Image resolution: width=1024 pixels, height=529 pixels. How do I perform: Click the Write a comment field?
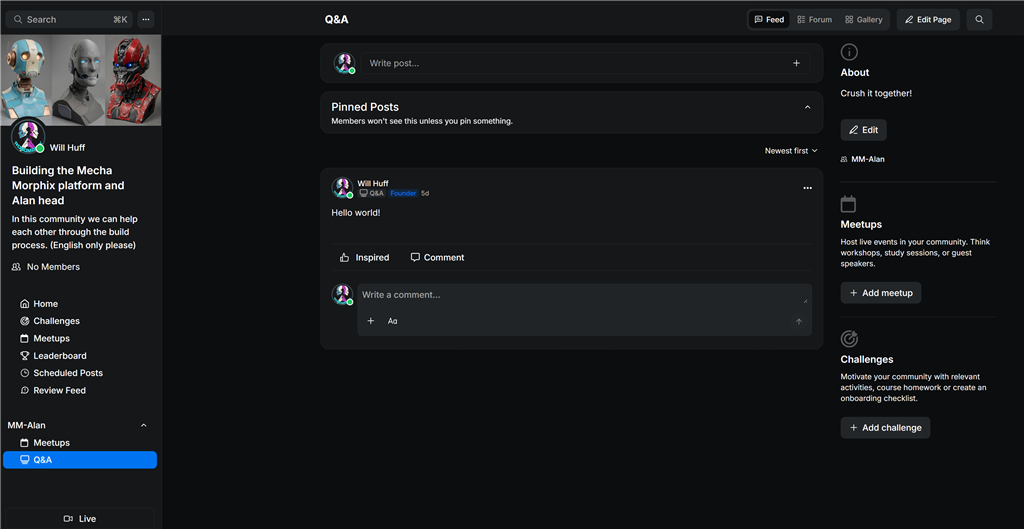tap(580, 295)
